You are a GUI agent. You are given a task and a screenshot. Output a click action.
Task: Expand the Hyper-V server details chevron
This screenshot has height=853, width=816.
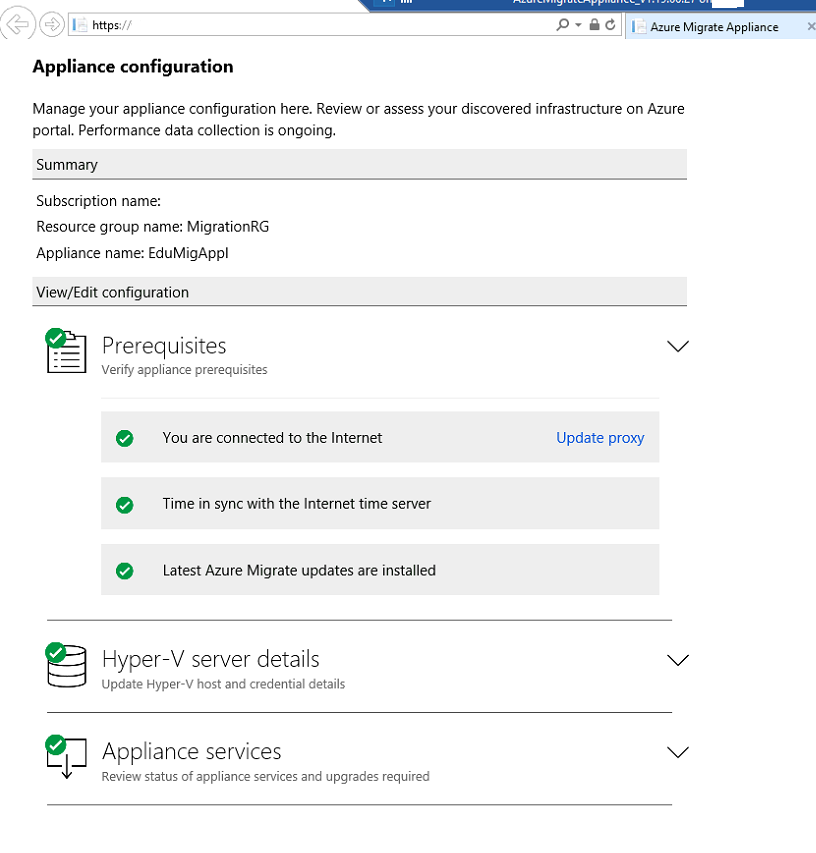pos(678,660)
